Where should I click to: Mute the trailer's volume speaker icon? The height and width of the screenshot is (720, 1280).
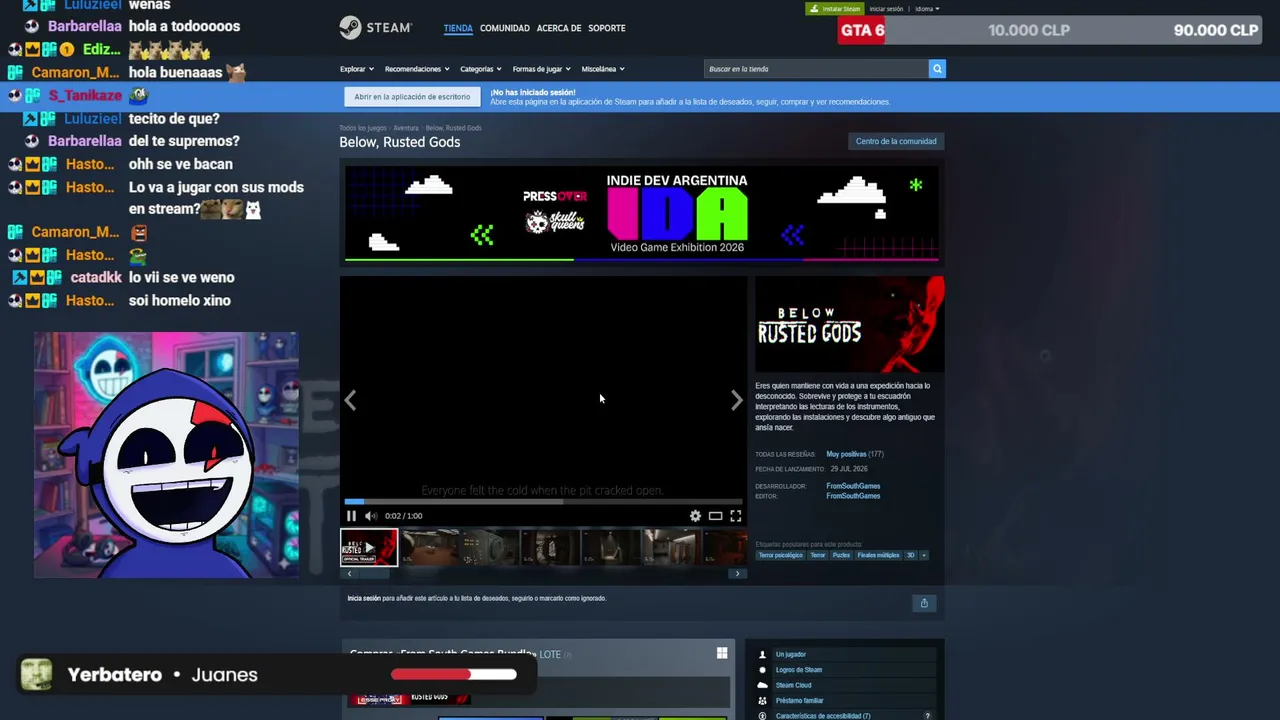click(370, 516)
